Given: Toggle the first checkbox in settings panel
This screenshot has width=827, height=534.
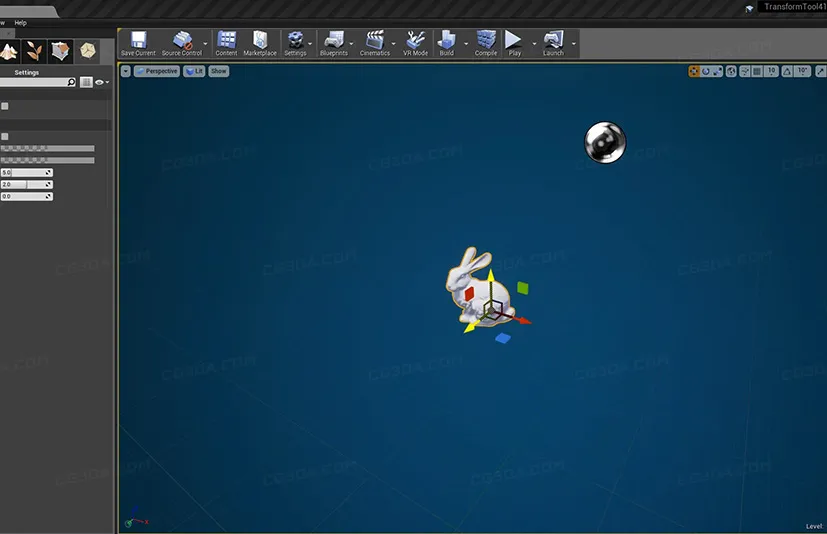Looking at the screenshot, I should point(5,106).
